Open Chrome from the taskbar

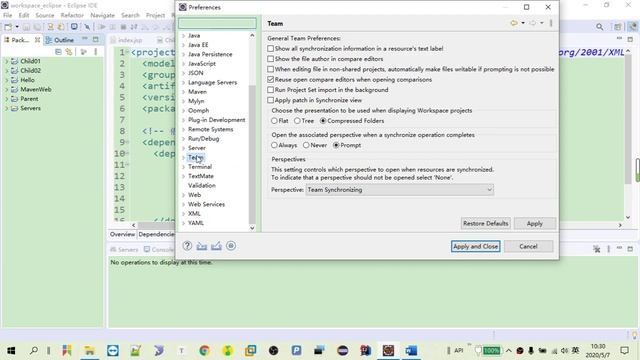pyautogui.click(x=204, y=350)
